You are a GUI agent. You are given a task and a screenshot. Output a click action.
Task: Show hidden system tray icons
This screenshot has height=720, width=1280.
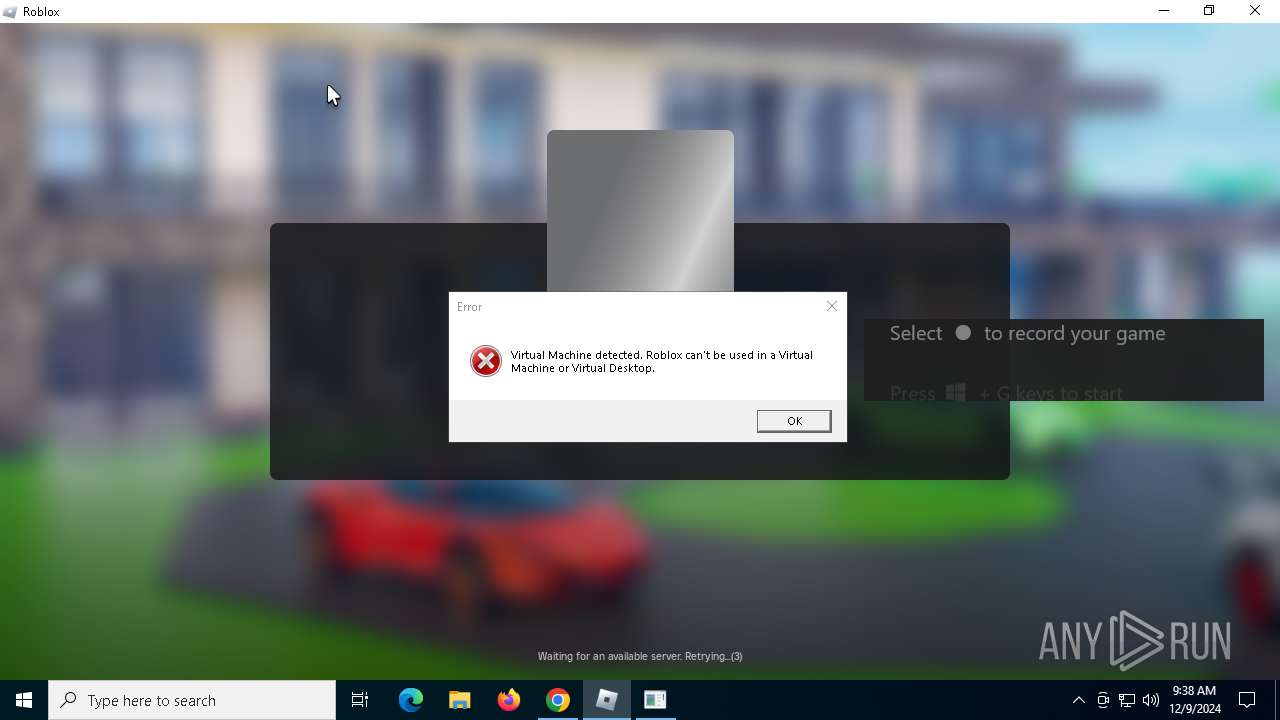pyautogui.click(x=1078, y=700)
